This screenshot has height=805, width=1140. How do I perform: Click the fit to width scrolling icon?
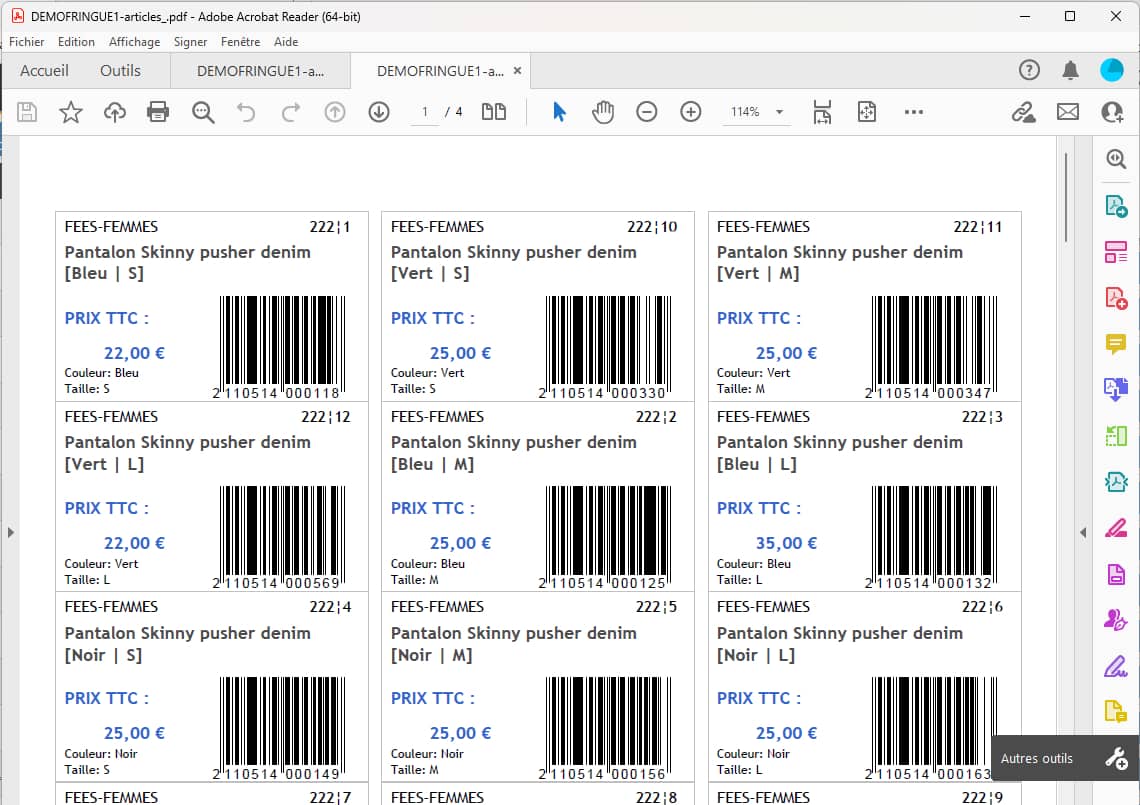pyautogui.click(x=822, y=112)
